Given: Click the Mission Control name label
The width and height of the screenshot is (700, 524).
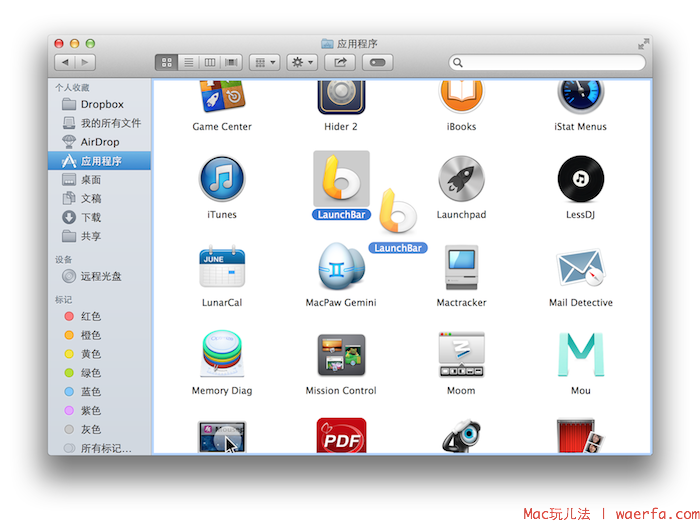Looking at the screenshot, I should click(x=341, y=391).
